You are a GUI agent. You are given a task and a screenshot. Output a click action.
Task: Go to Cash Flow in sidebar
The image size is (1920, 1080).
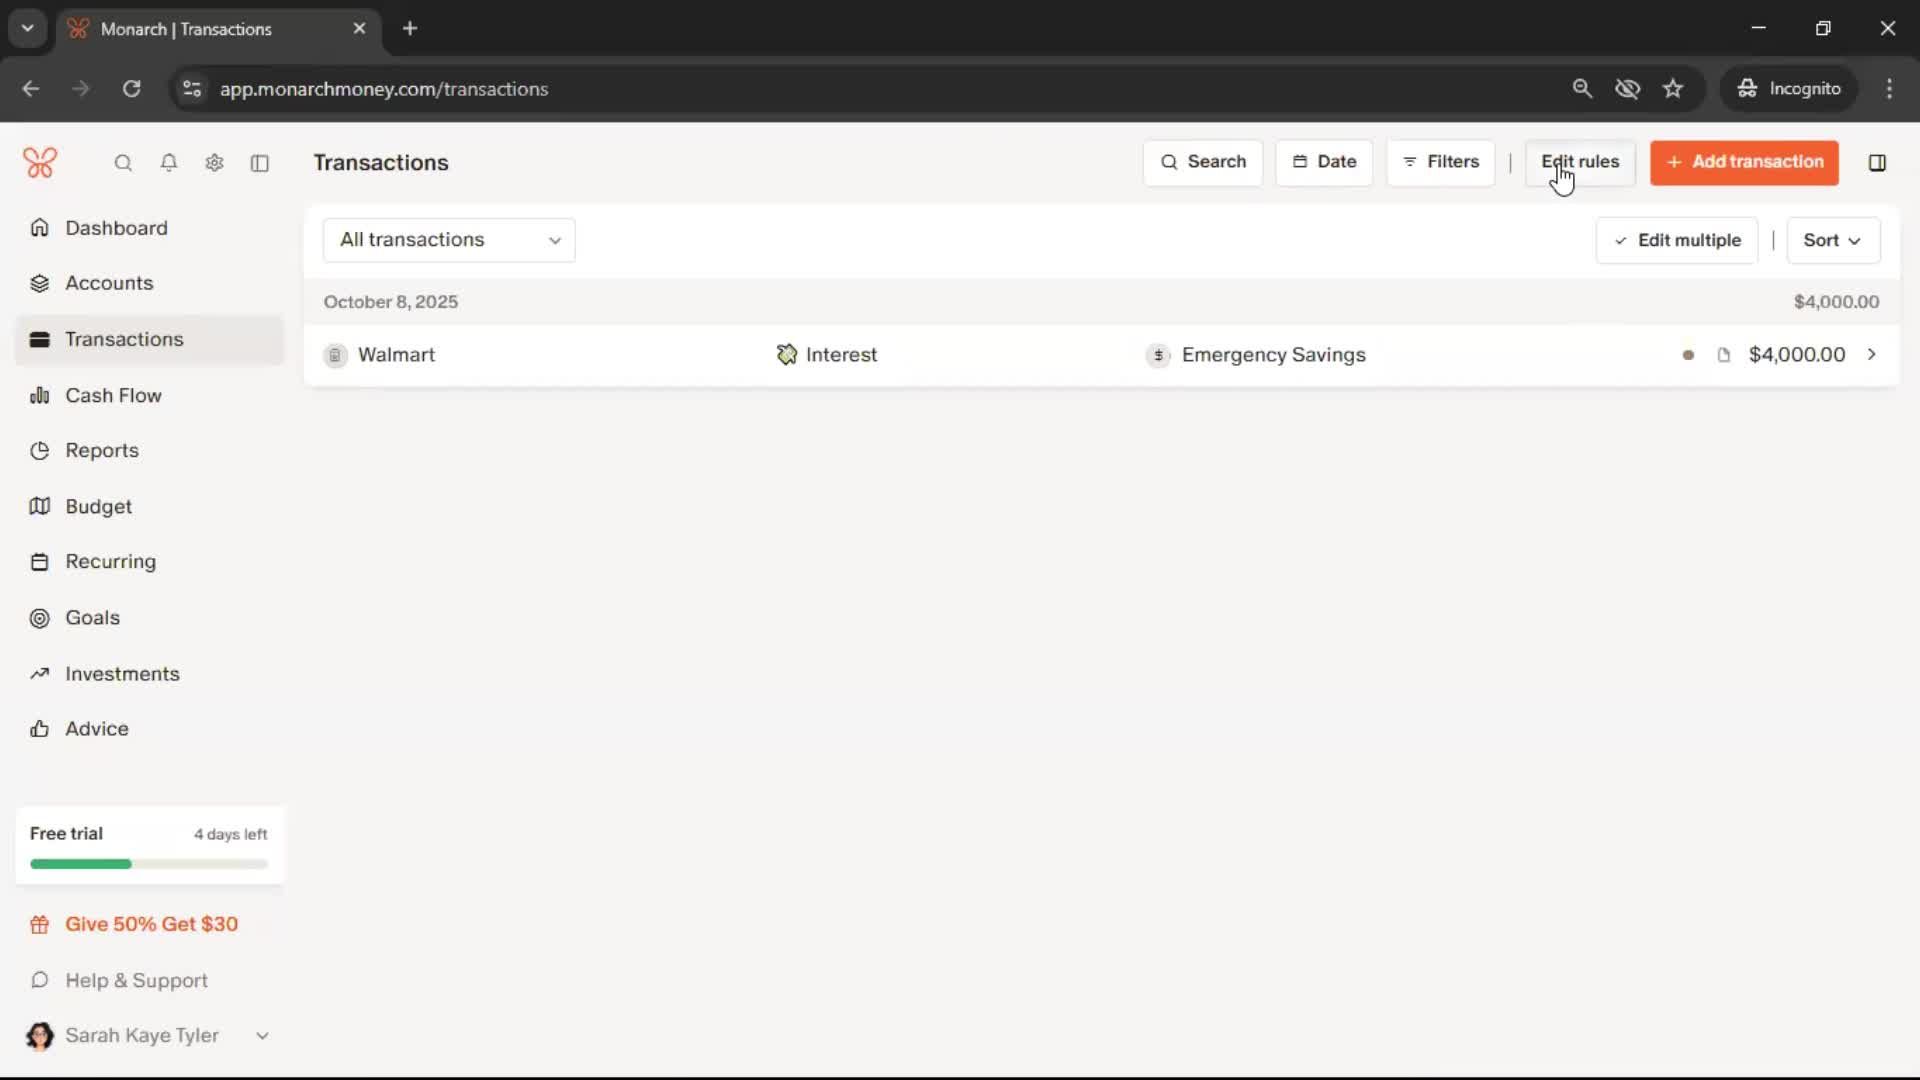point(113,395)
